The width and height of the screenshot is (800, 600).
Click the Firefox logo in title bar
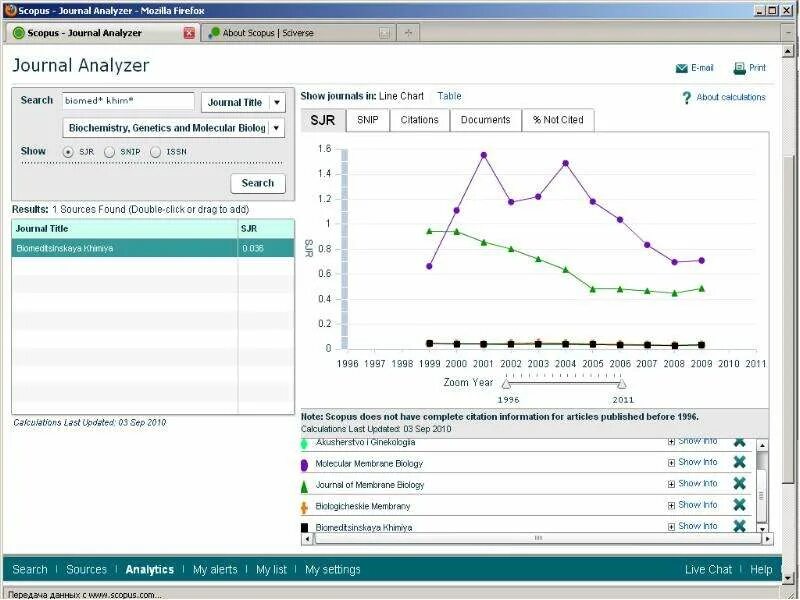click(x=10, y=10)
